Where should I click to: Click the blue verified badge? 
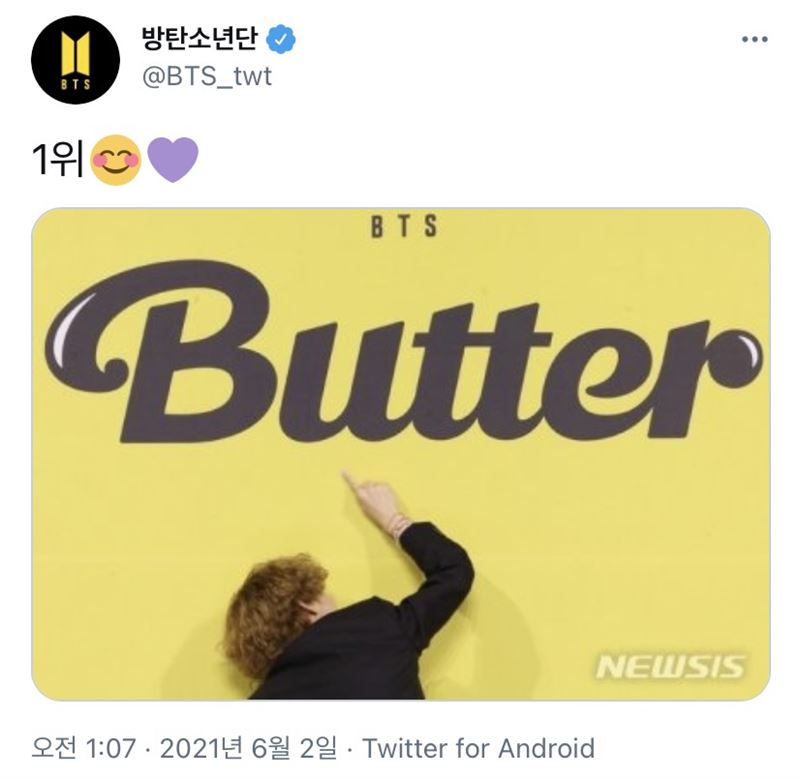(x=282, y=40)
